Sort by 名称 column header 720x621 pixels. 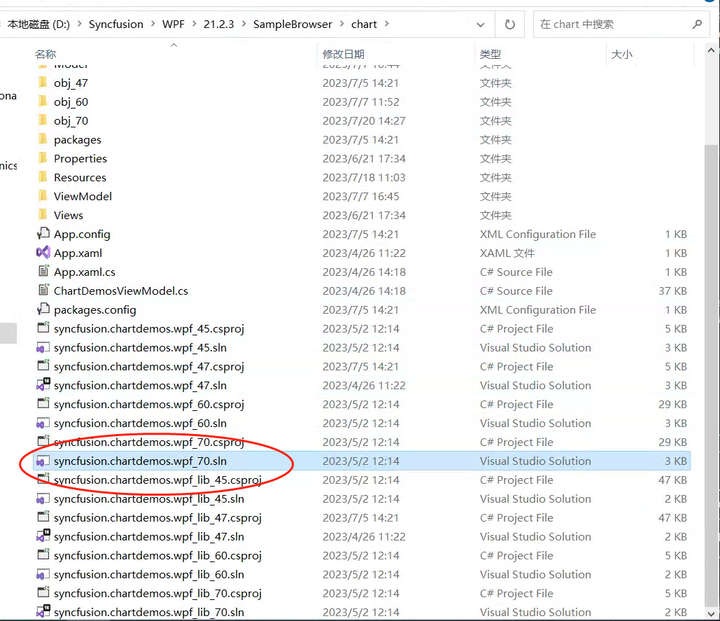(45, 54)
